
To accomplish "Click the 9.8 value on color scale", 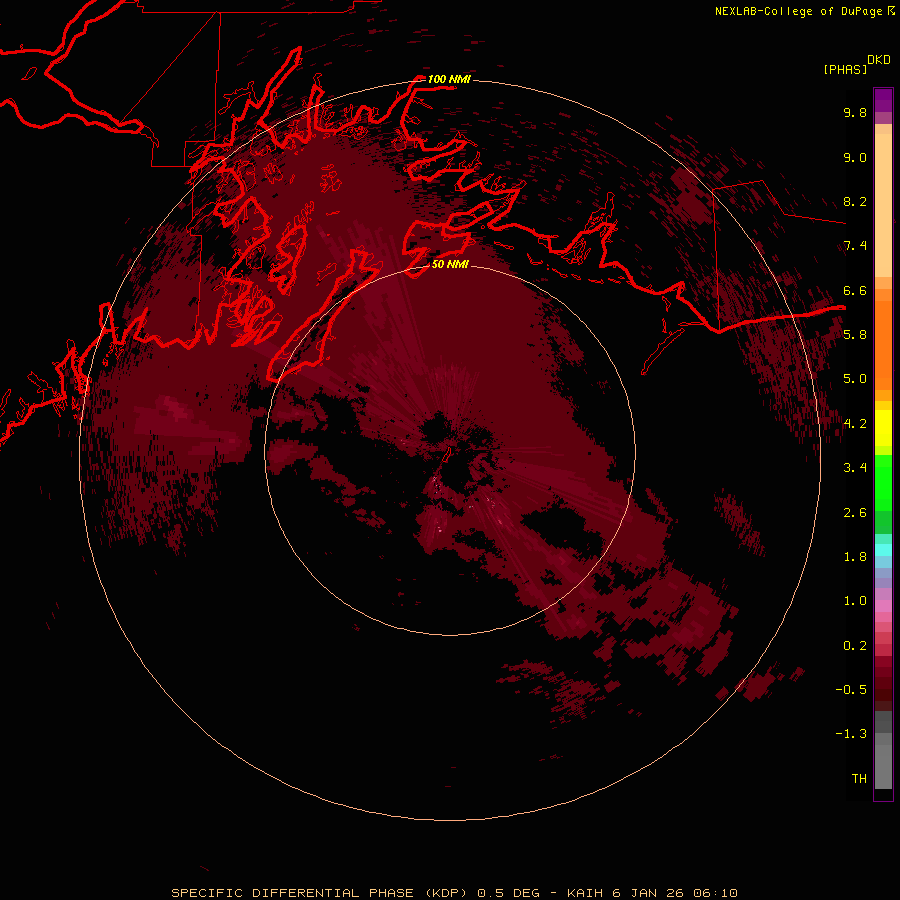I will (x=855, y=112).
